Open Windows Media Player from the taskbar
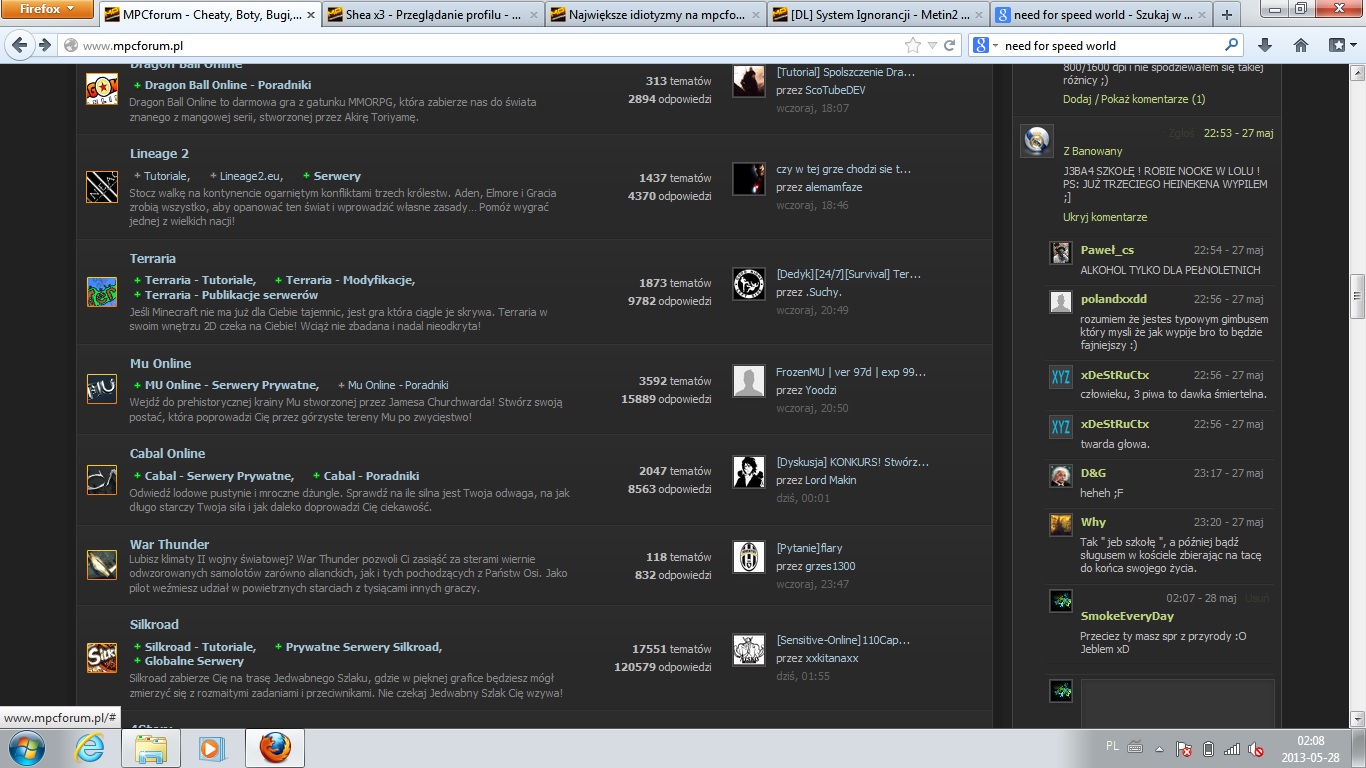The image size is (1366, 768). click(211, 748)
